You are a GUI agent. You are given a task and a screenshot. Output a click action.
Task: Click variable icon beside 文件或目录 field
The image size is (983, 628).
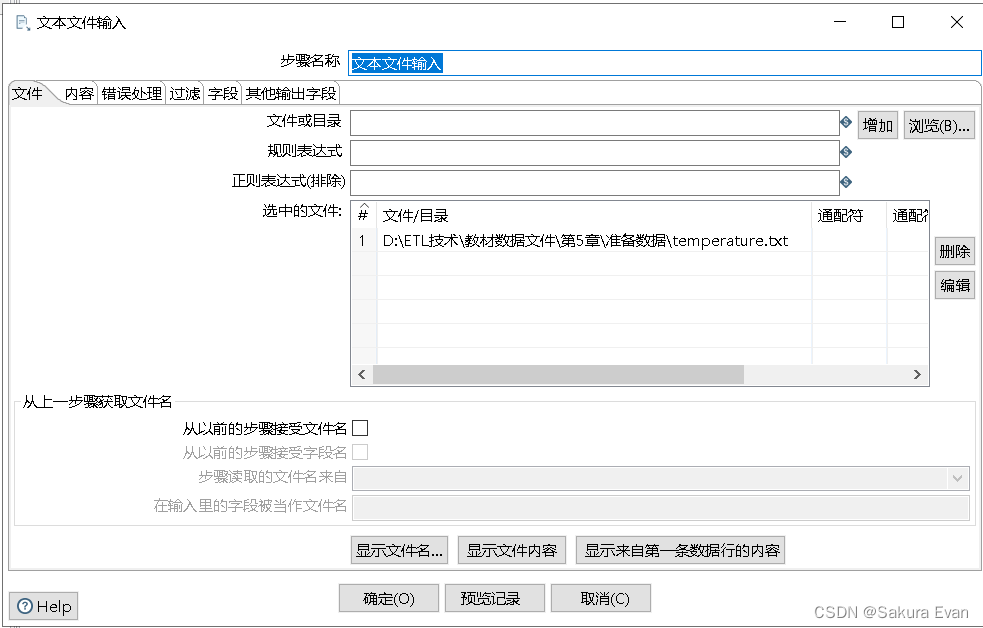(x=846, y=122)
